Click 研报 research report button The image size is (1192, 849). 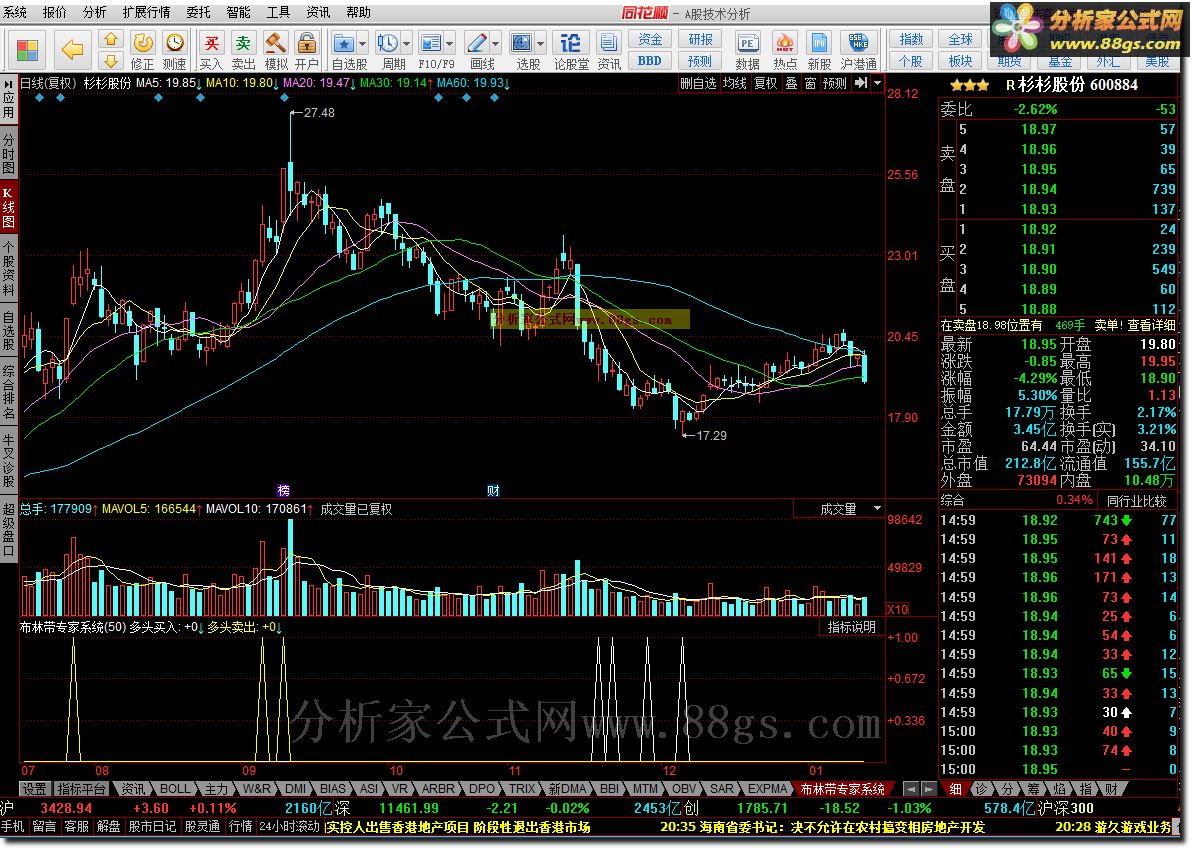click(x=700, y=40)
